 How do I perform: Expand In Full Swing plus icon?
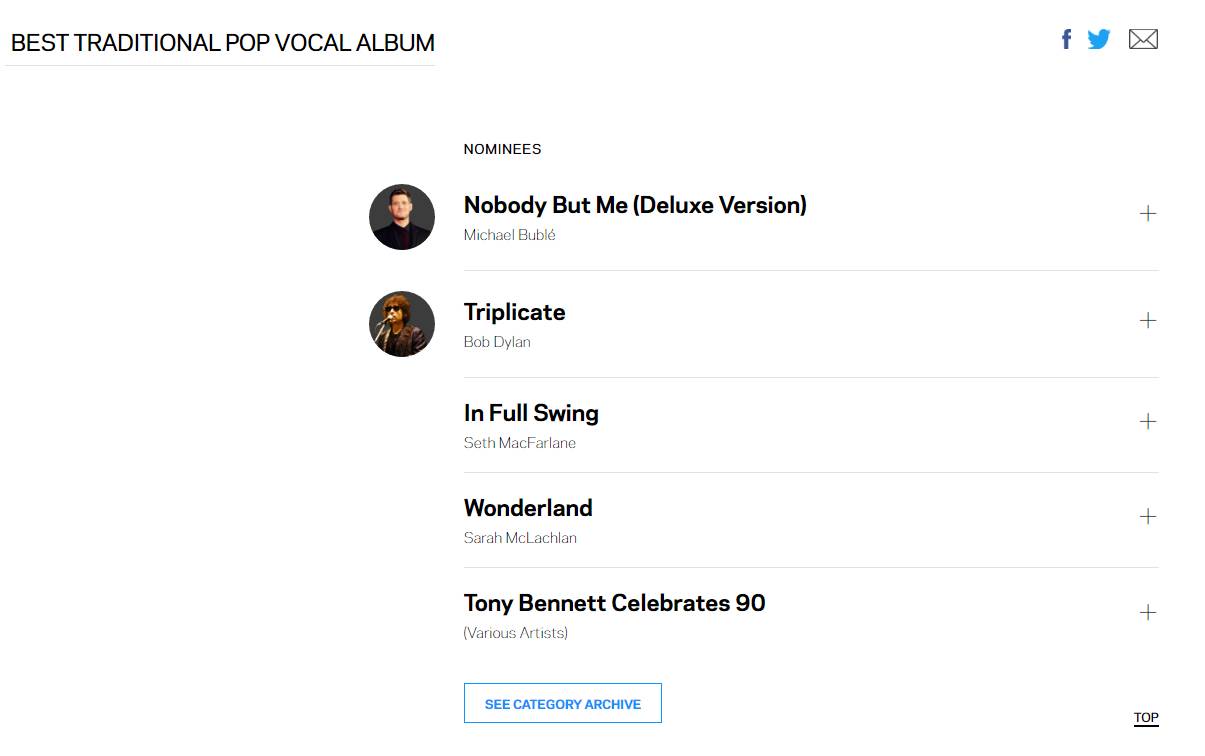tap(1148, 421)
